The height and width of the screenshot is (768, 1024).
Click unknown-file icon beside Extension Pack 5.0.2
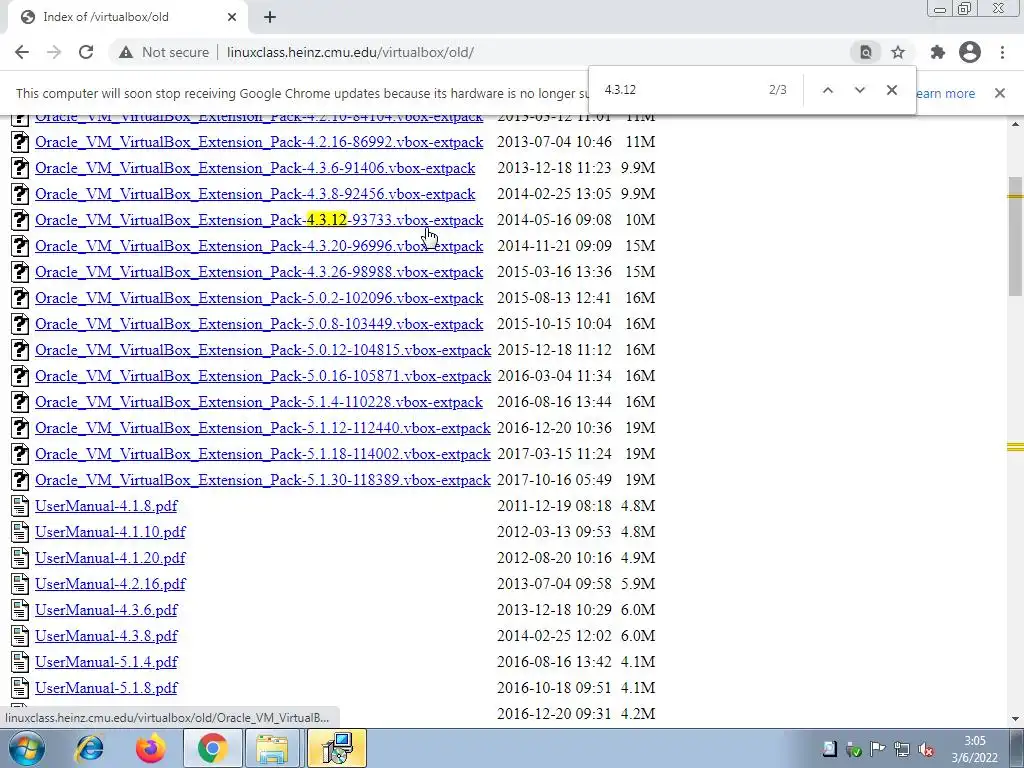[x=20, y=298]
